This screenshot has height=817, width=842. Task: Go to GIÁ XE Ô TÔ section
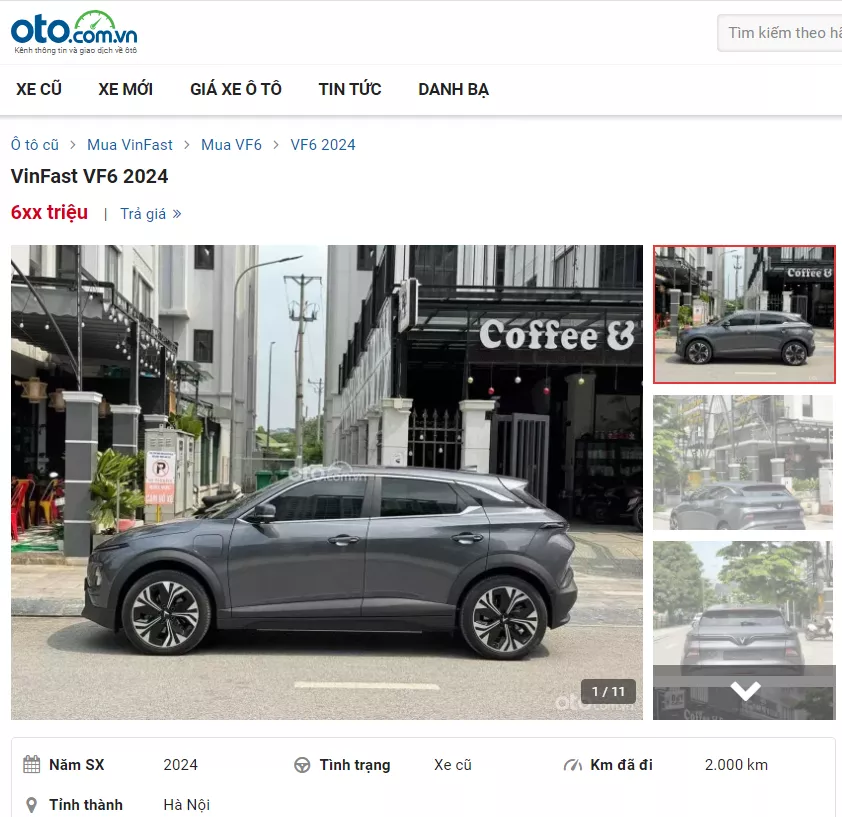click(x=236, y=89)
